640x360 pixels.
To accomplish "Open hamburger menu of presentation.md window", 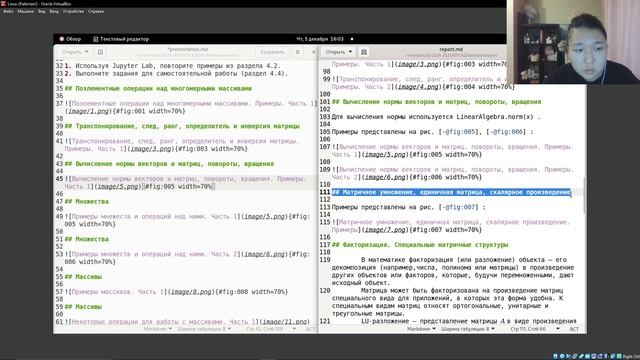I will coord(298,52).
